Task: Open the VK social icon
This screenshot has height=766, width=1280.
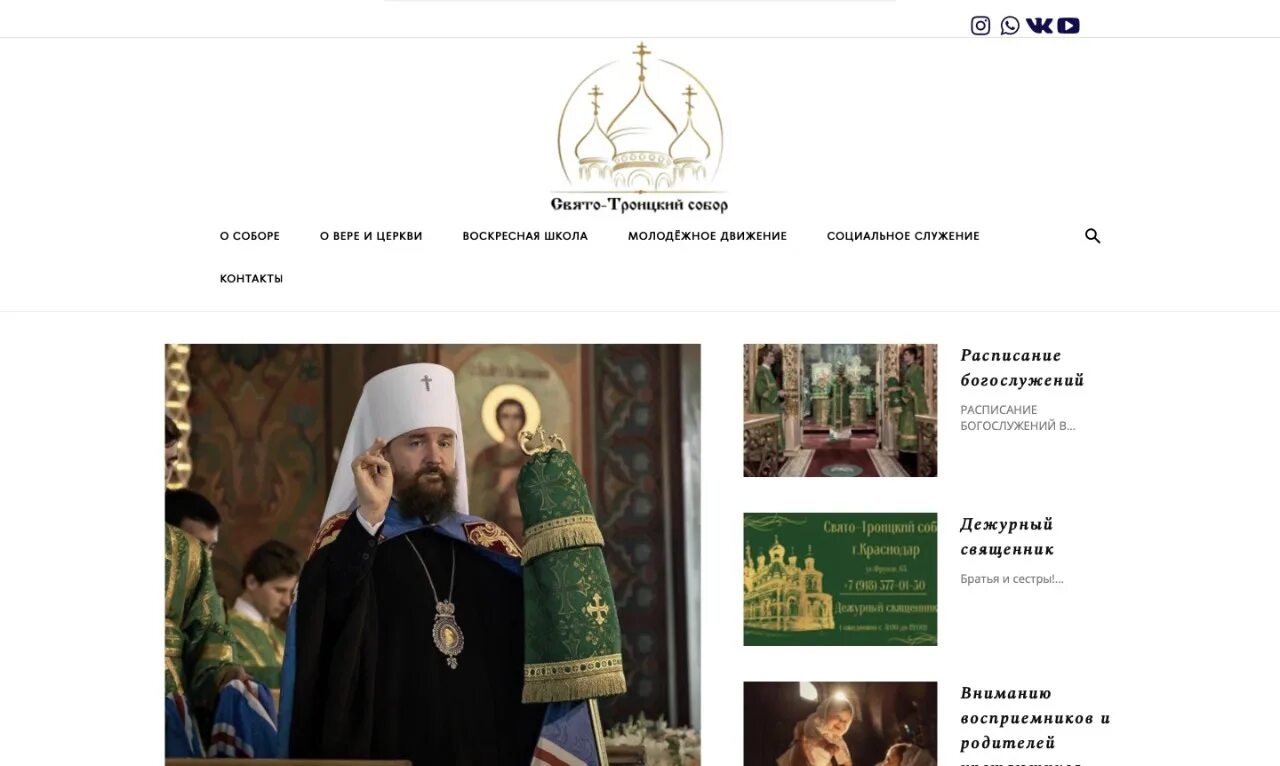Action: 1039,26
